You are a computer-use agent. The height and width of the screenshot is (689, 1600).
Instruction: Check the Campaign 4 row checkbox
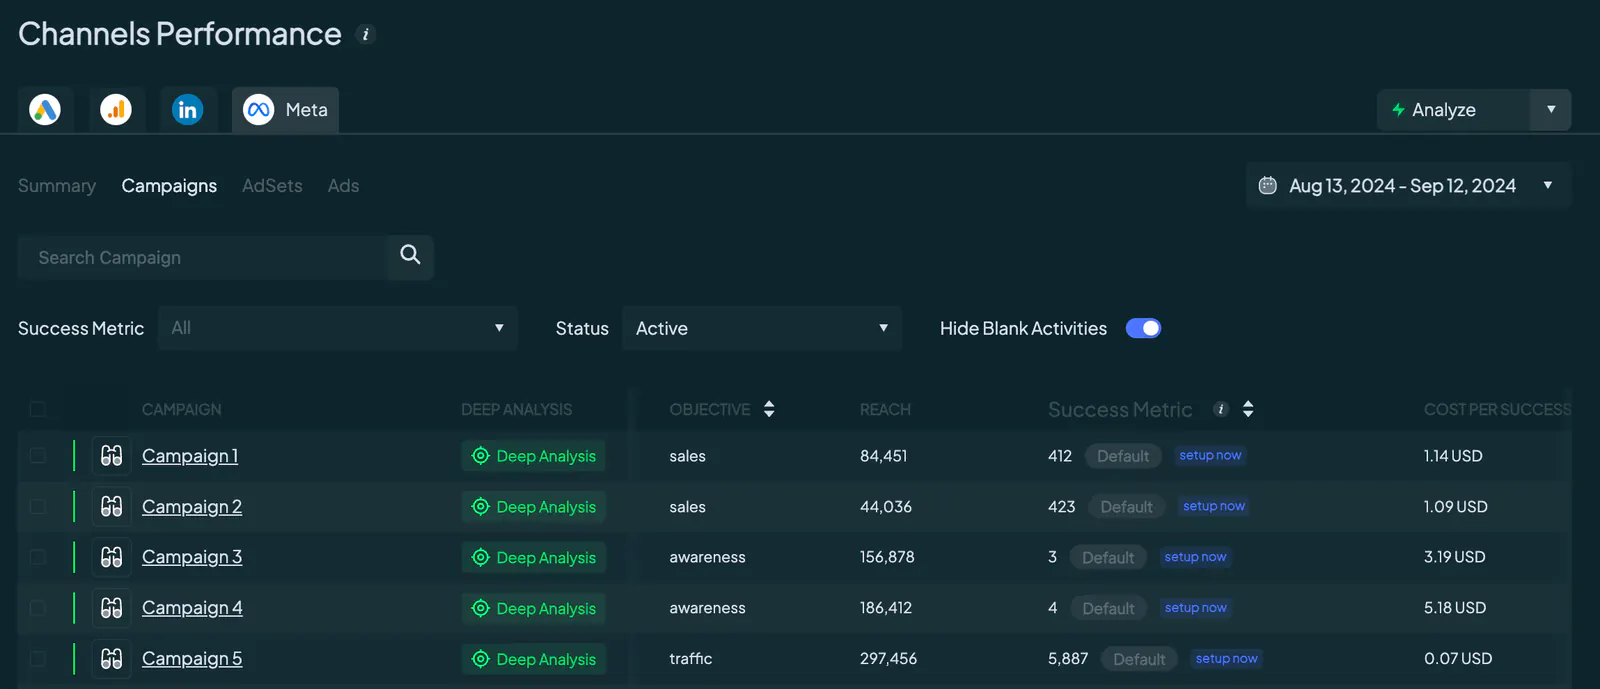click(x=38, y=608)
